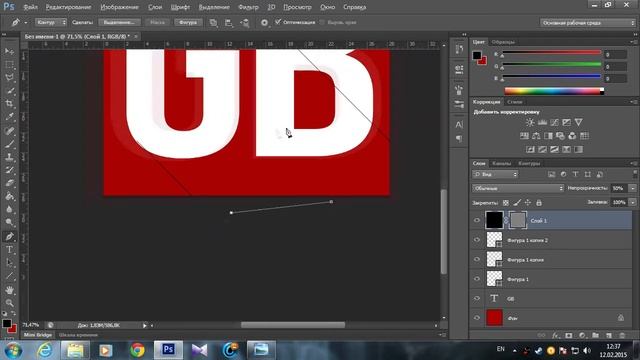Open the layer filter Вид dropdown
The width and height of the screenshot is (640, 360).
tap(495, 174)
